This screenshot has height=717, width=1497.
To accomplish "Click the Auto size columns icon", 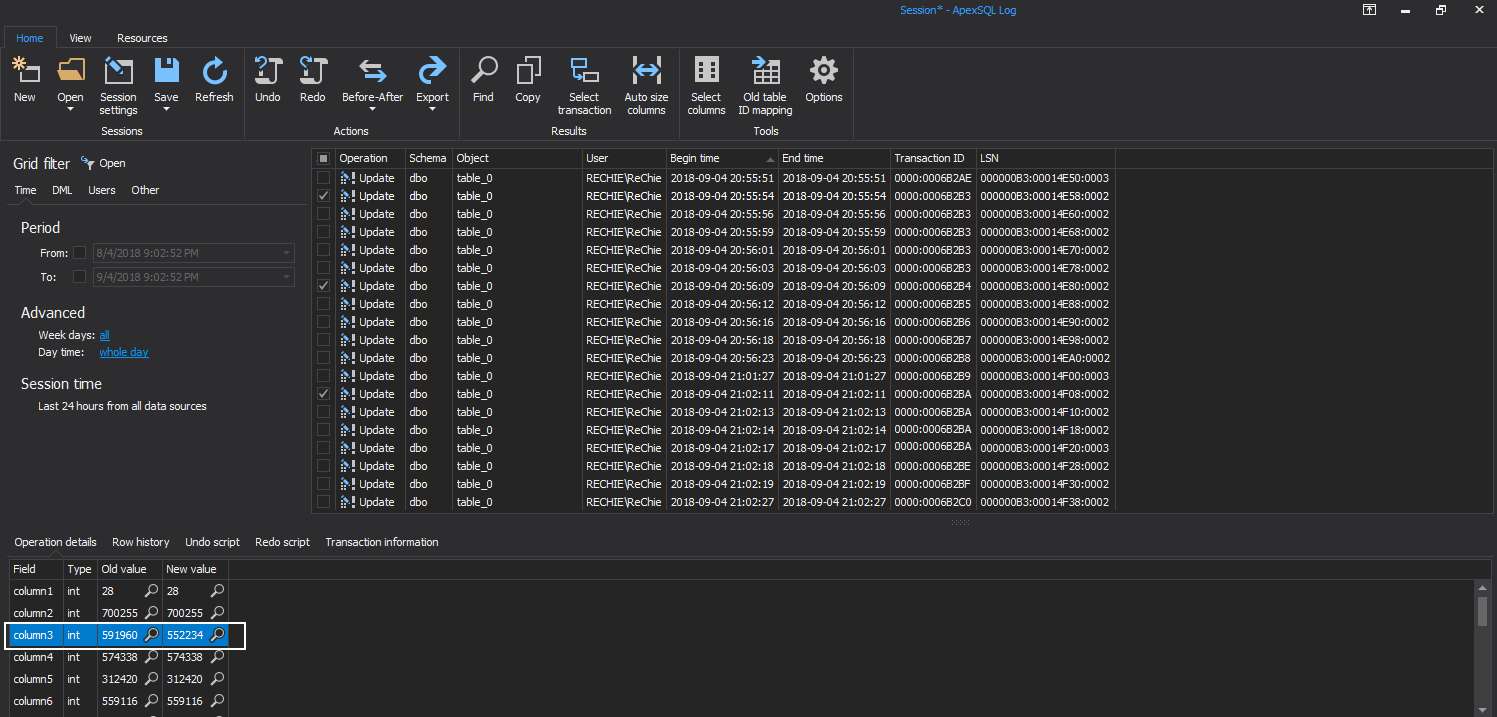I will pyautogui.click(x=646, y=70).
